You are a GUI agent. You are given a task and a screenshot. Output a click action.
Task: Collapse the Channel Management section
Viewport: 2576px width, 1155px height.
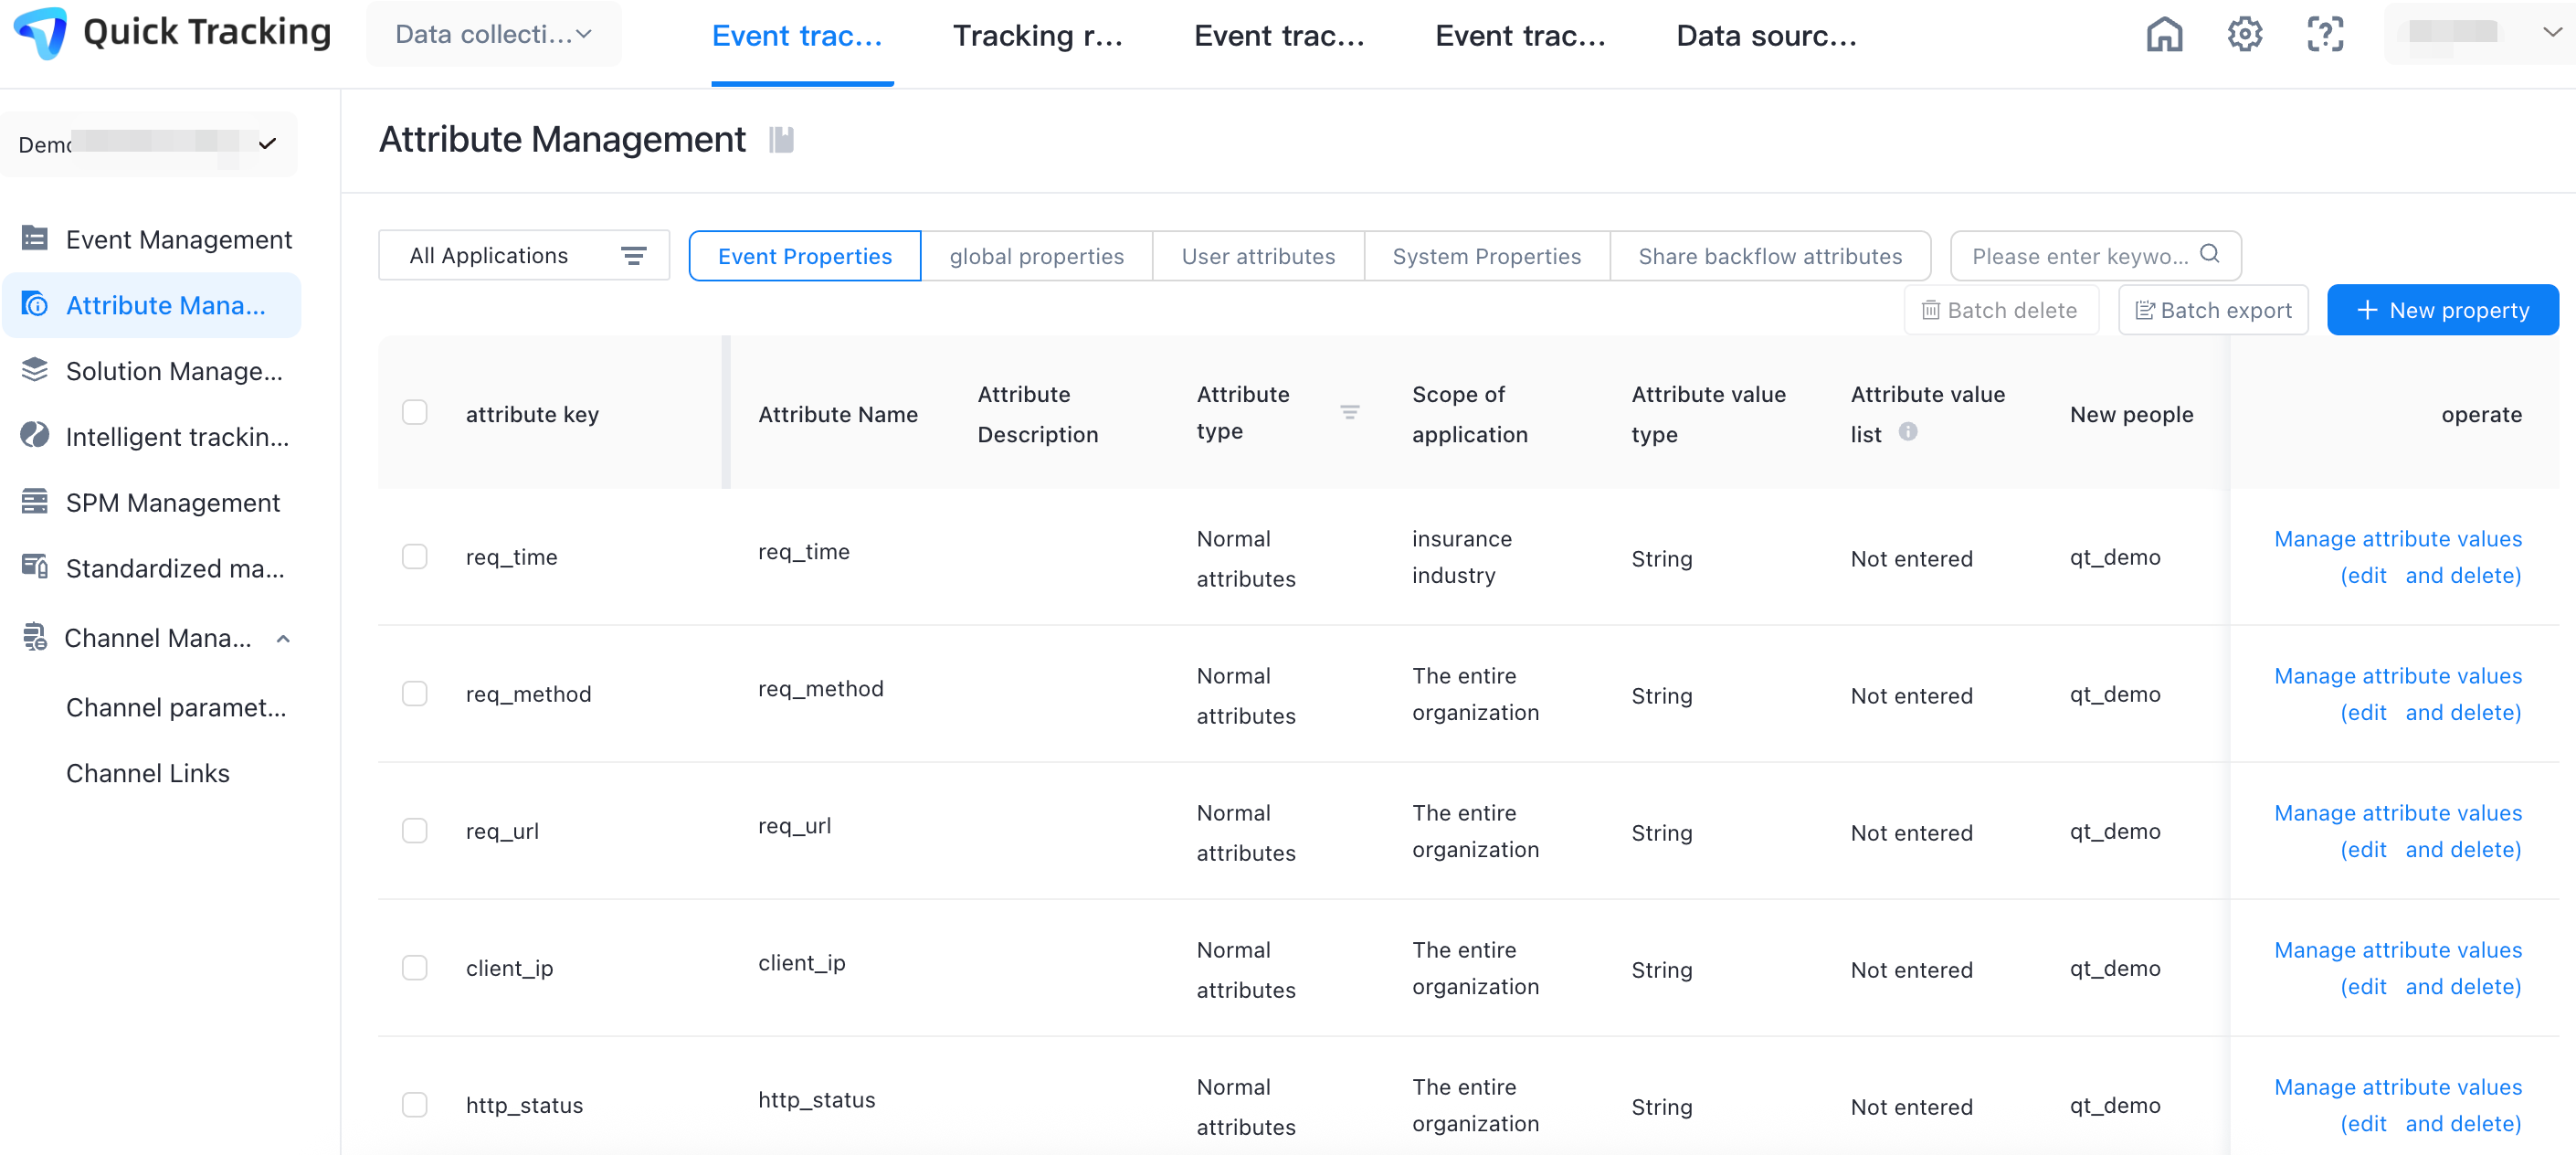(x=283, y=639)
